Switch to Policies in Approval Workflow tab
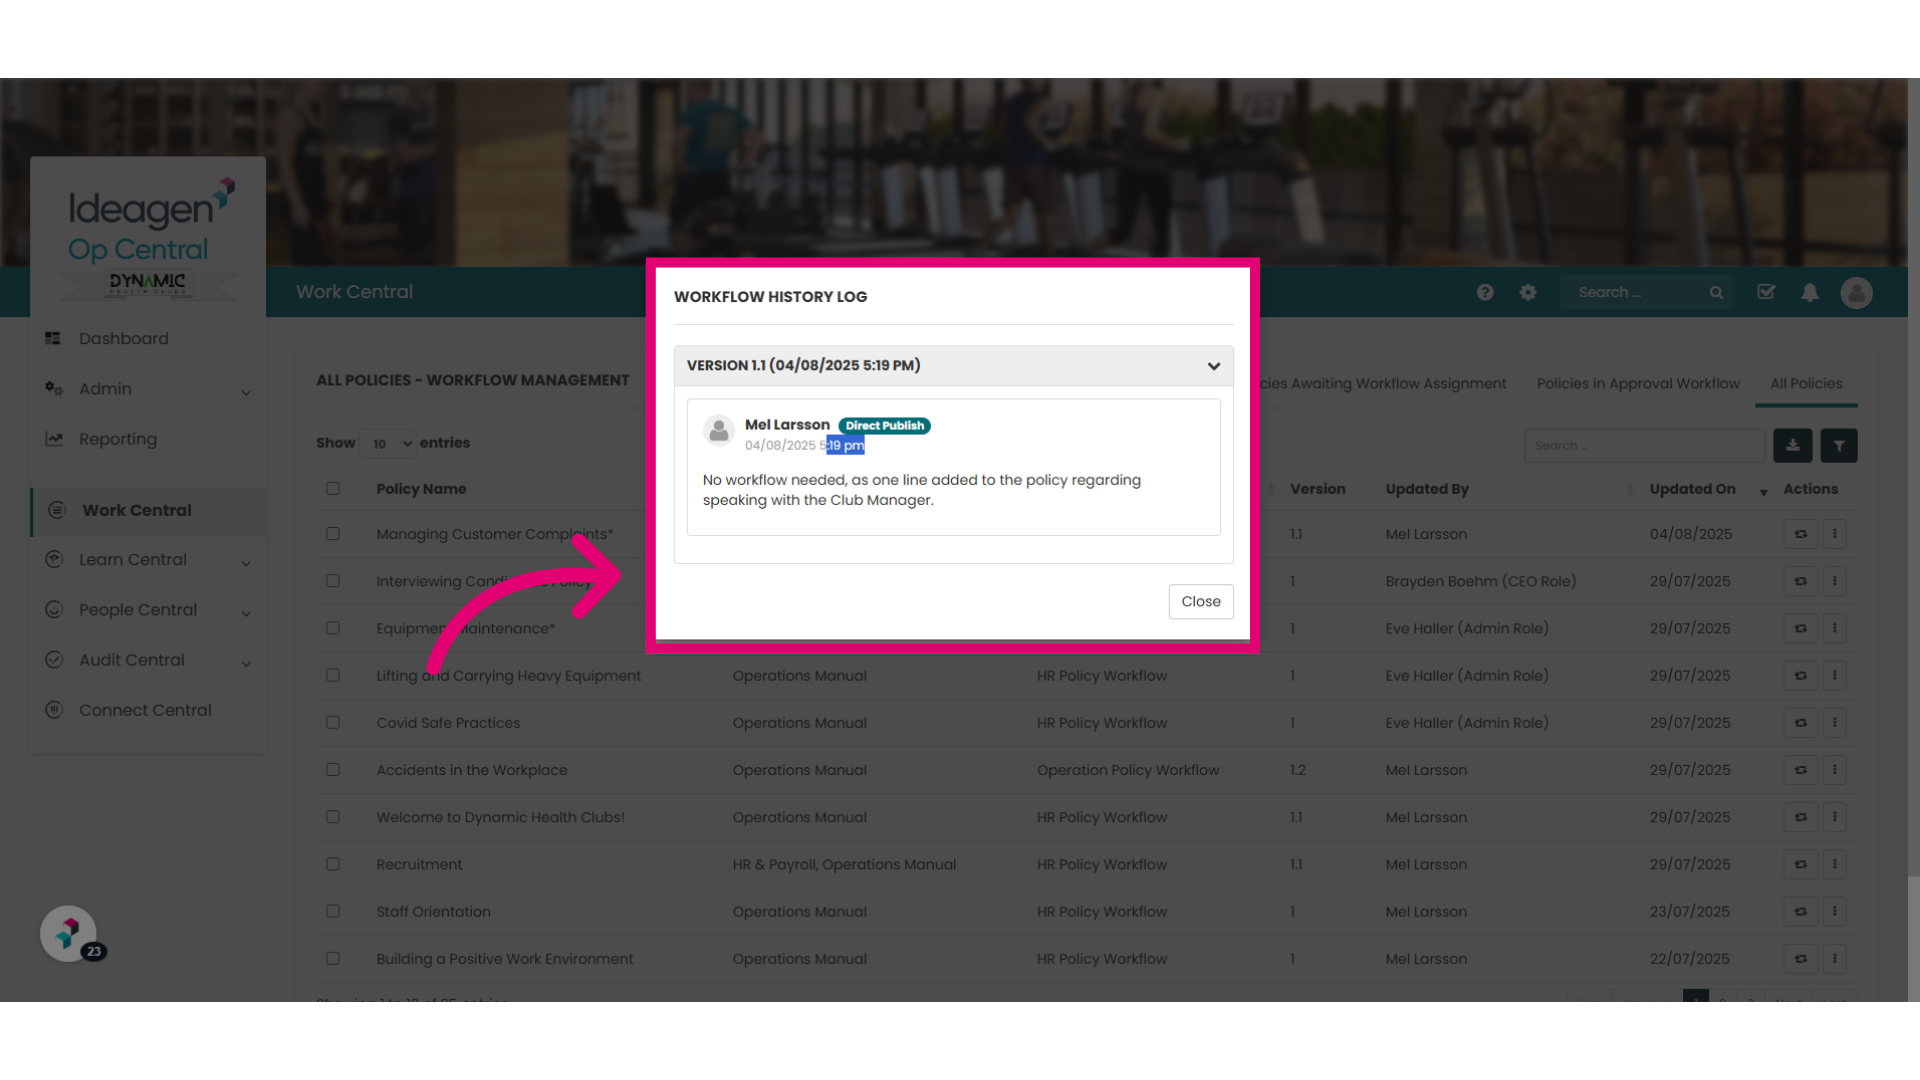This screenshot has height=1080, width=1920. pos(1638,384)
